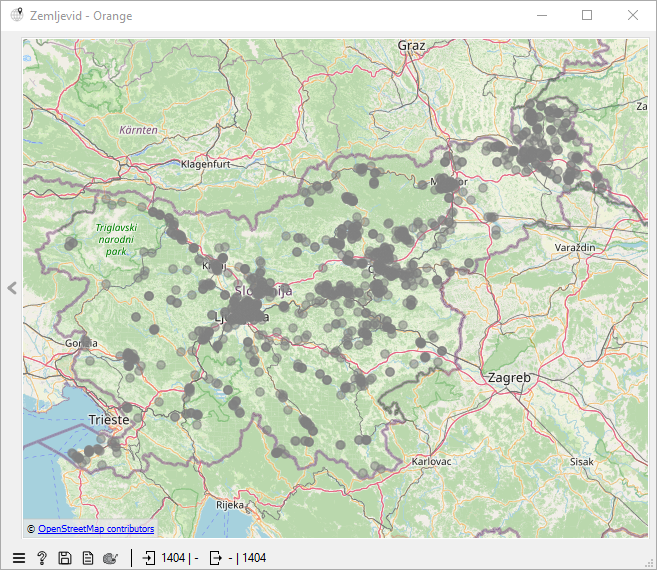The width and height of the screenshot is (657, 570).
Task: Open the hamburger menu in status bar
Action: [19, 558]
